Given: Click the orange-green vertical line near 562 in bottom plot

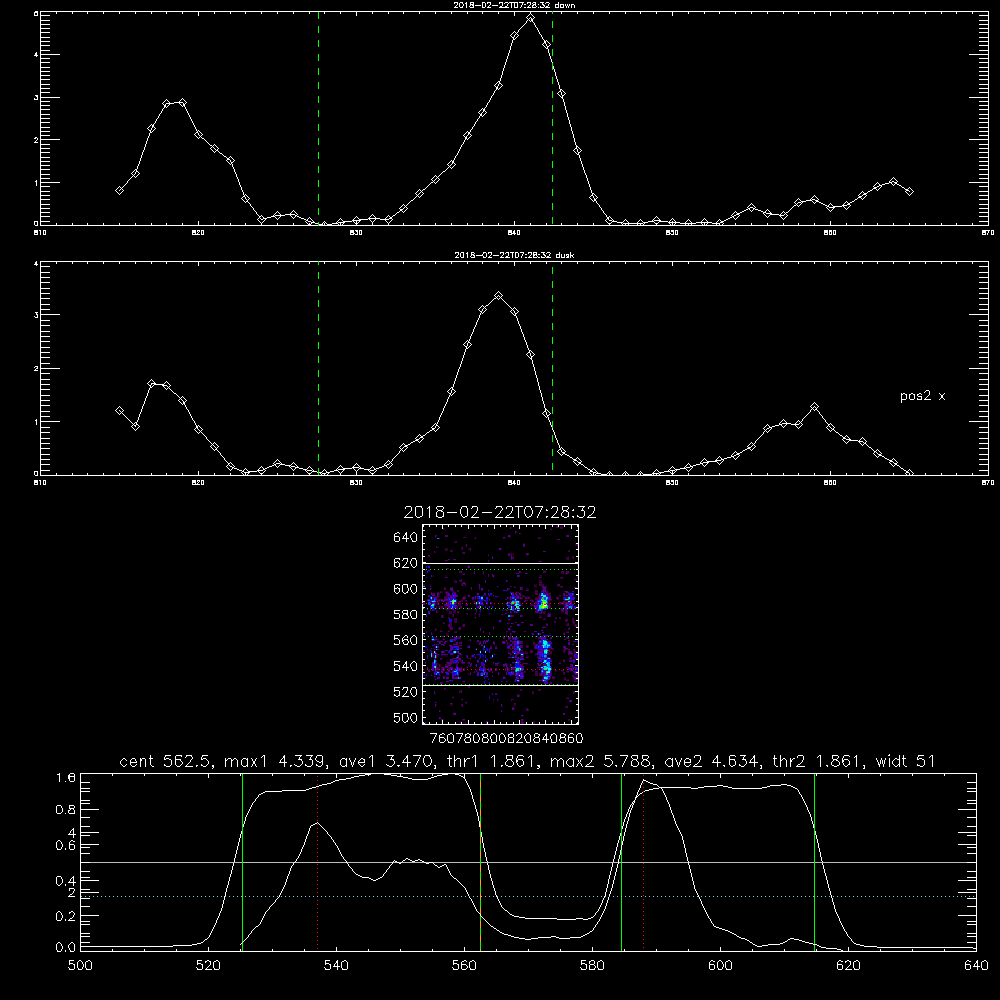Looking at the screenshot, I should 480,862.
